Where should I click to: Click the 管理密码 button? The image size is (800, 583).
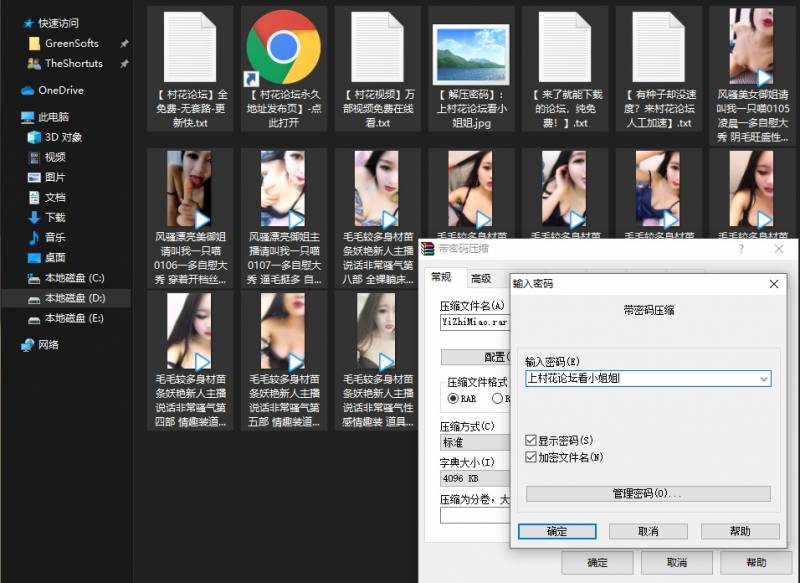[x=647, y=494]
